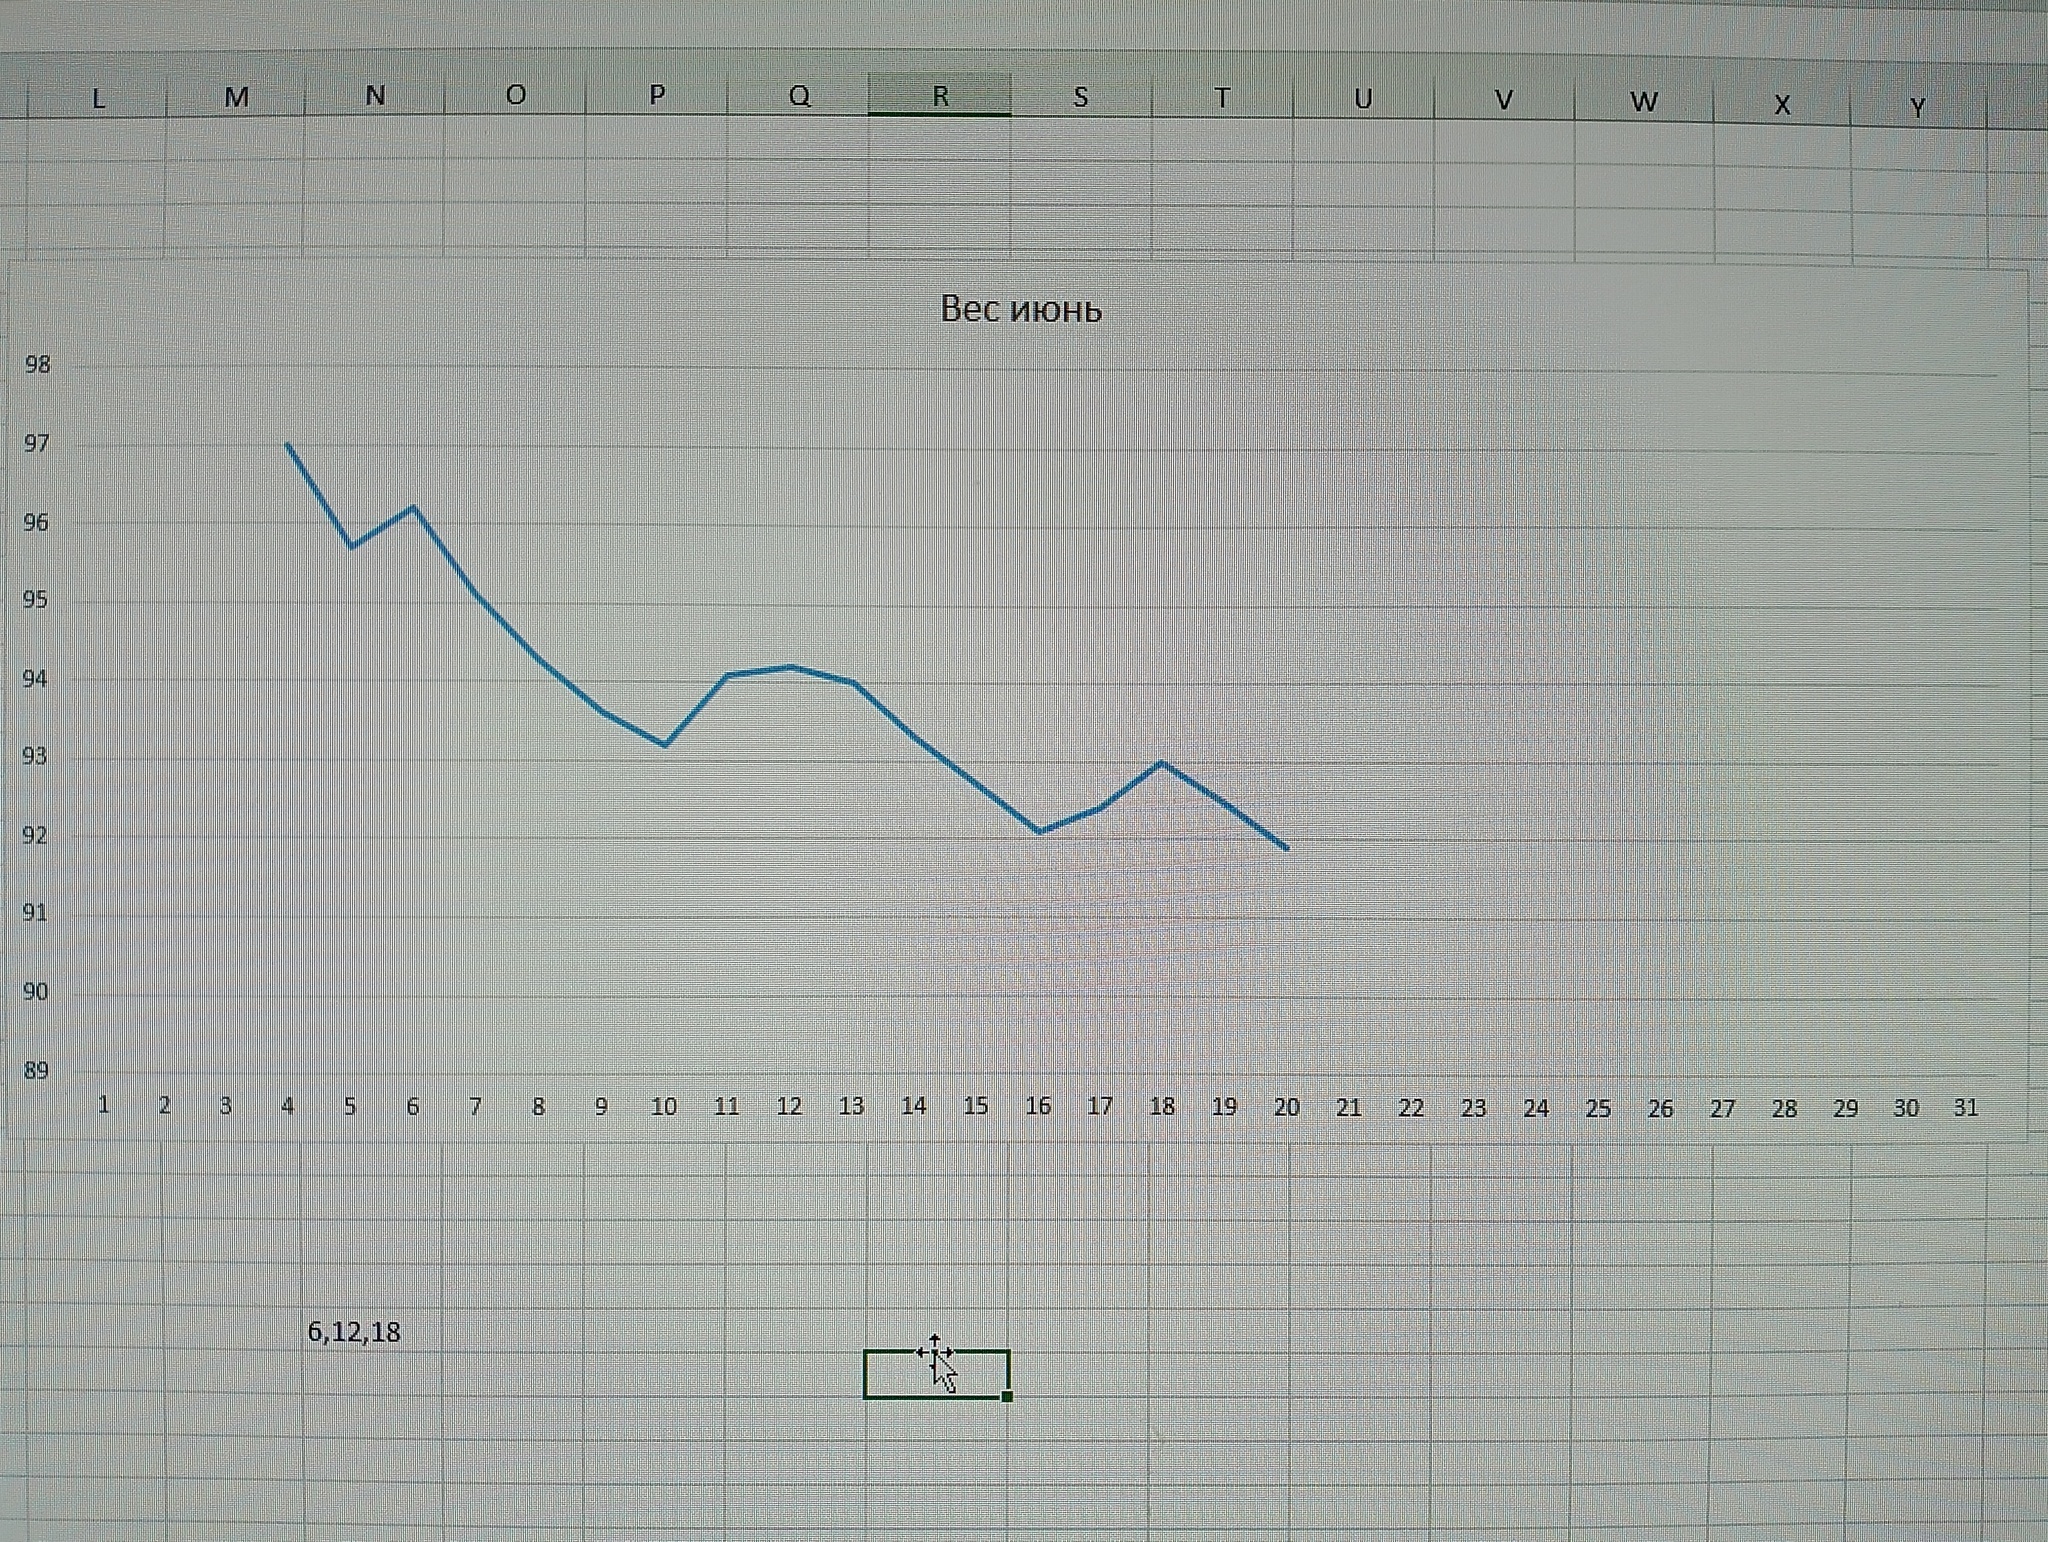This screenshot has height=1542, width=2048.
Task: Click y-axis label 94
Action: click(x=35, y=679)
